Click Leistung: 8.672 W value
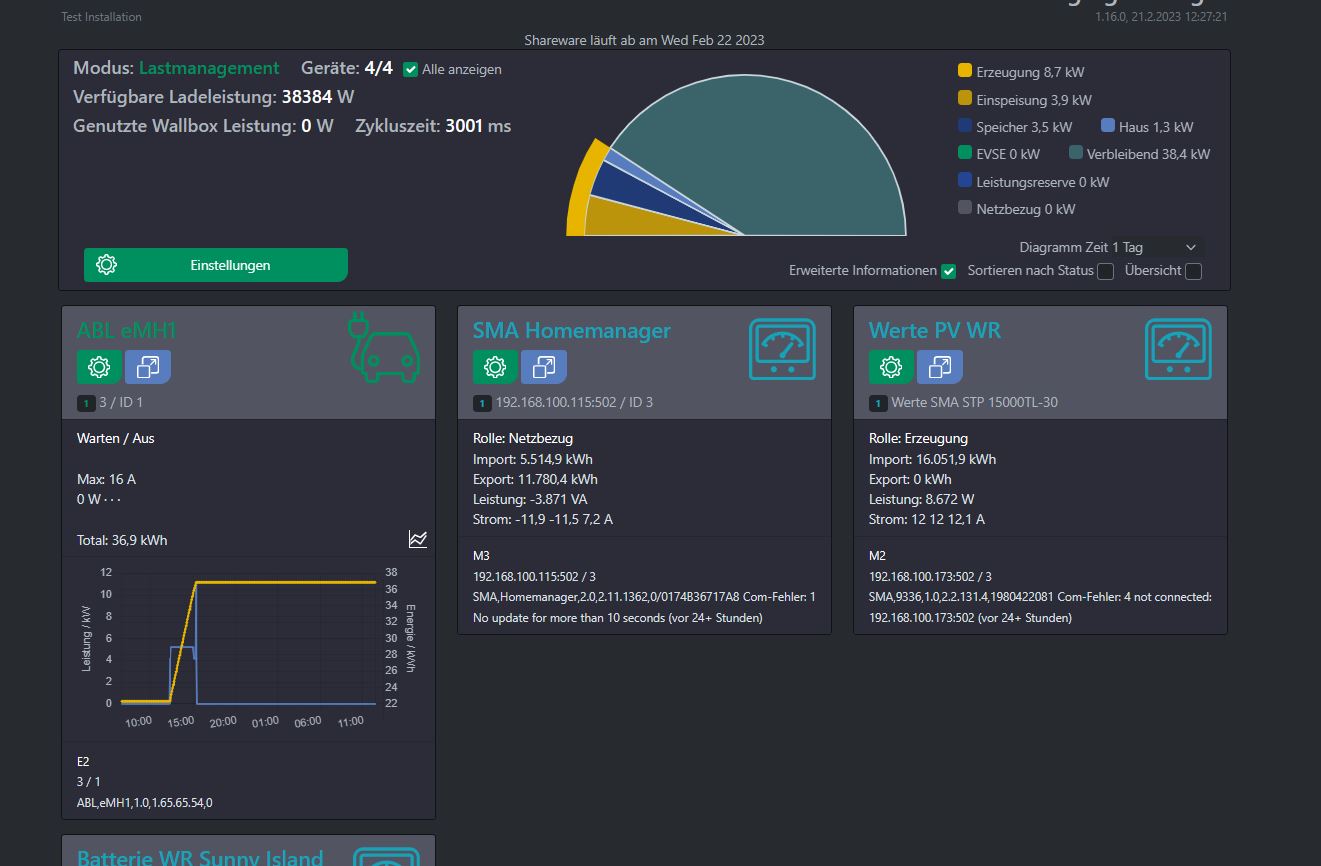Viewport: 1321px width, 866px height. (x=922, y=499)
